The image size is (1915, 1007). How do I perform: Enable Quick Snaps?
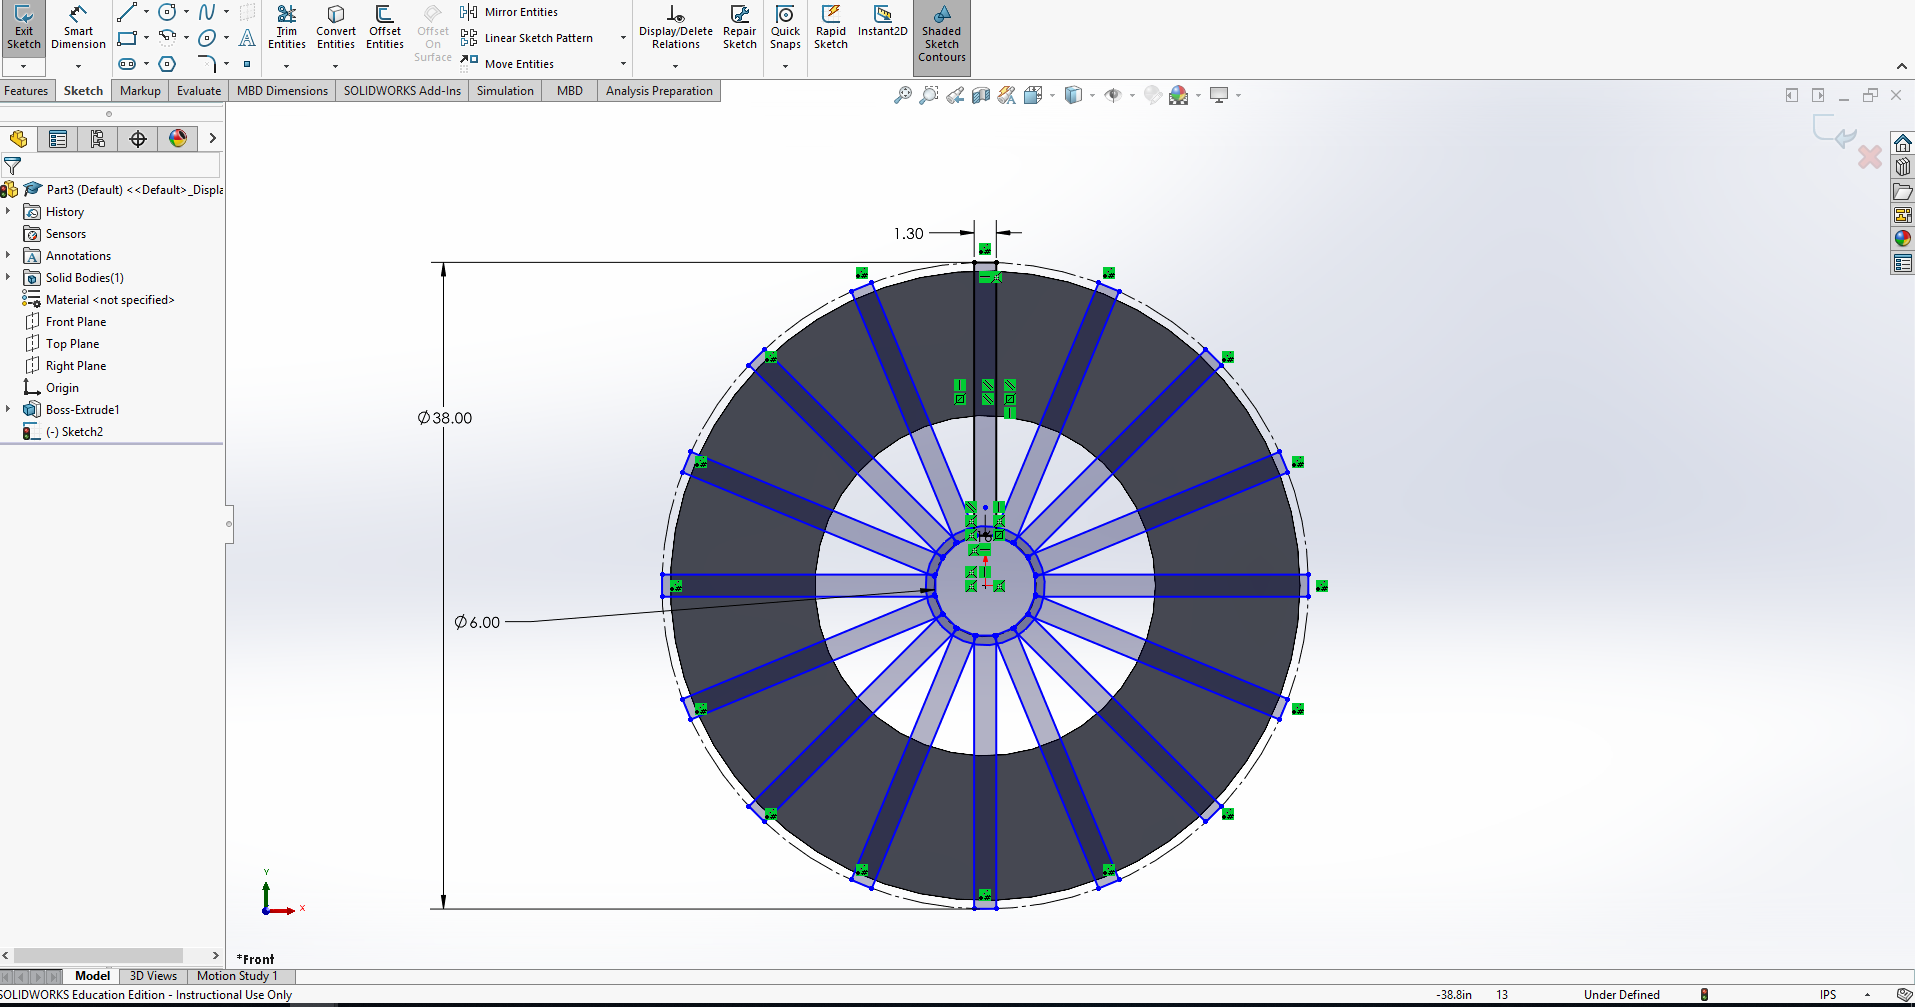[785, 30]
